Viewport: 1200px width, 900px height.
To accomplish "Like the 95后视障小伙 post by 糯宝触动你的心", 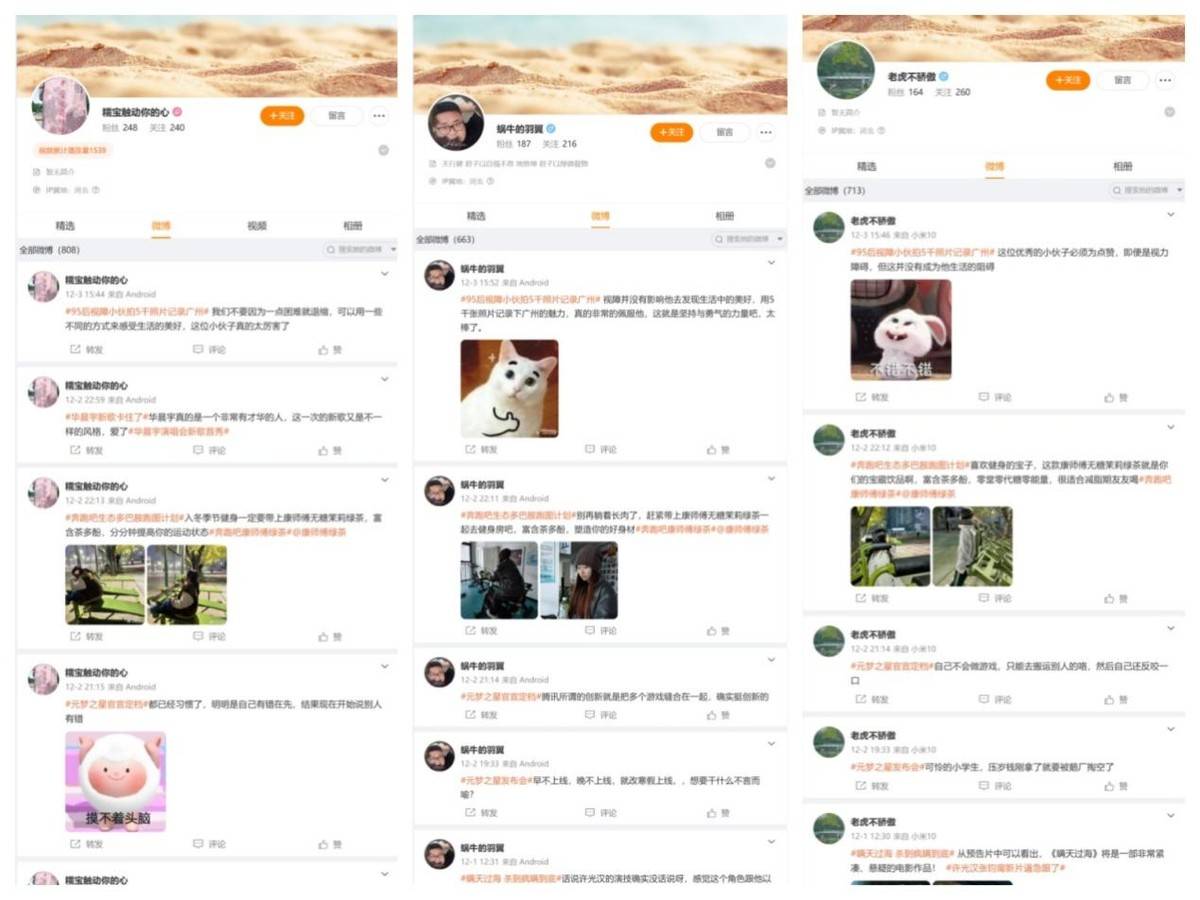I will [x=330, y=350].
